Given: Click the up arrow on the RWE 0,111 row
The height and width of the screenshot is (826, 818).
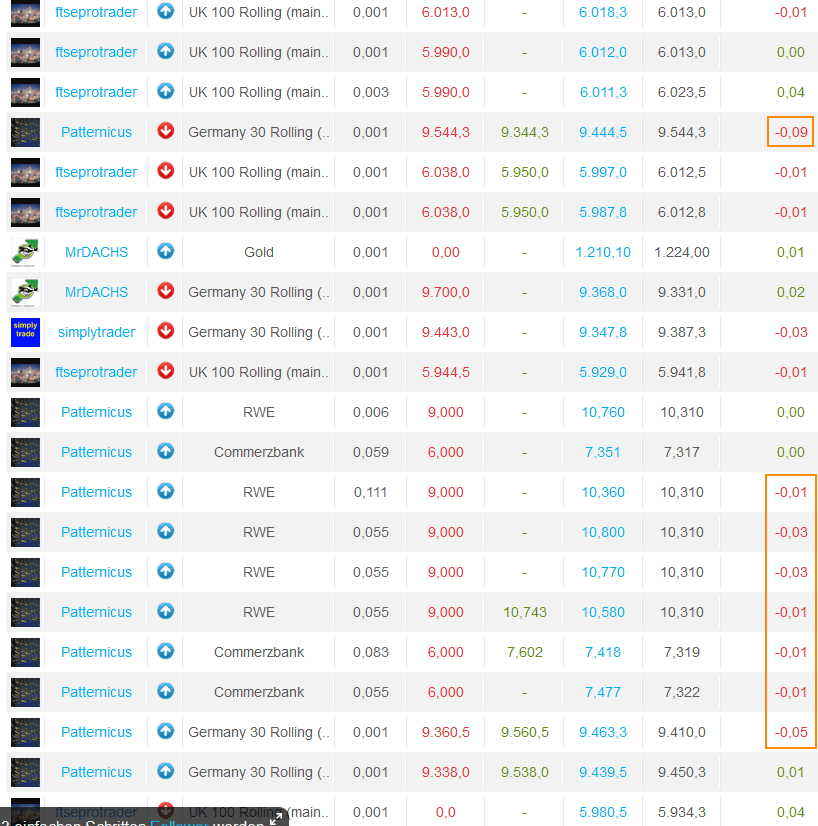Looking at the screenshot, I should click(x=165, y=491).
